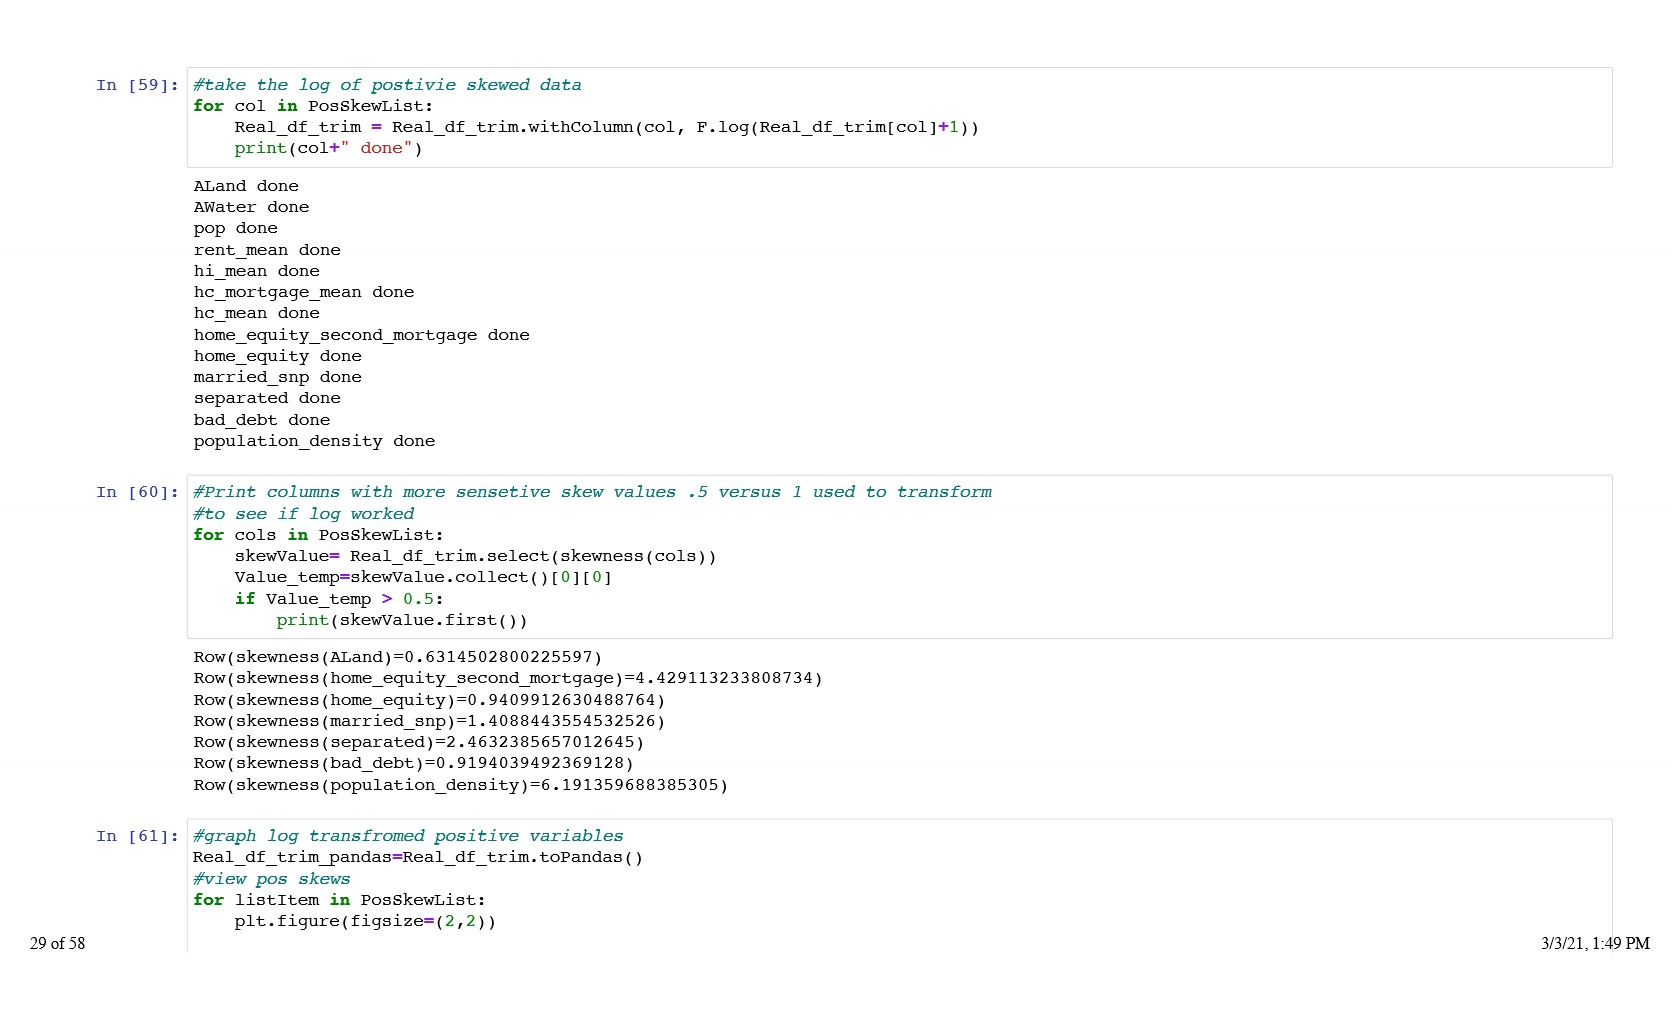Click "home_equity_second_mortgage done" output text
Image resolution: width=1680 pixels, height=1020 pixels.
coord(361,335)
